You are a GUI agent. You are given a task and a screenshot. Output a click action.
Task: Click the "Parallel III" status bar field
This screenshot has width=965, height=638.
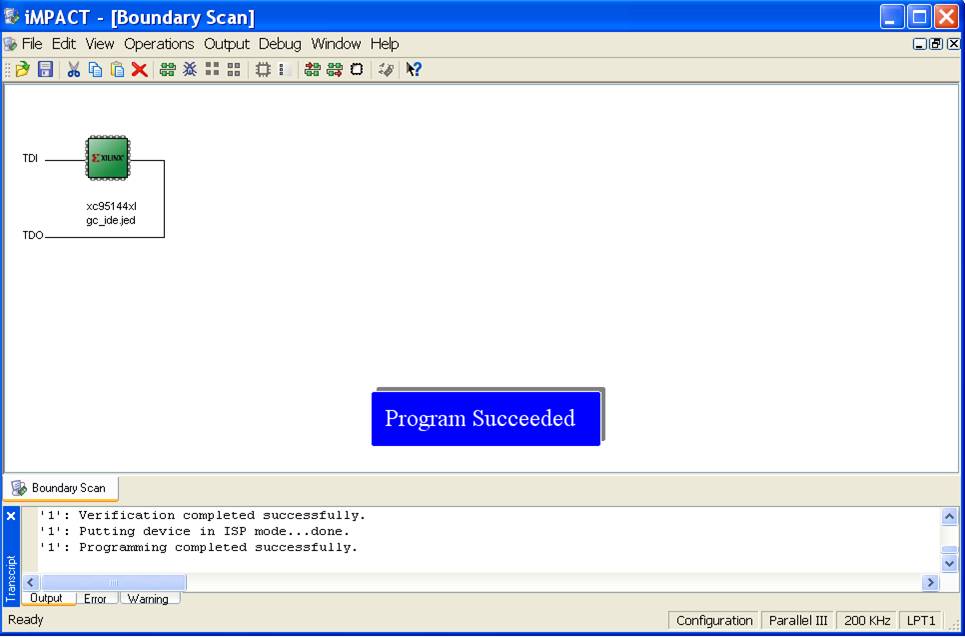798,620
